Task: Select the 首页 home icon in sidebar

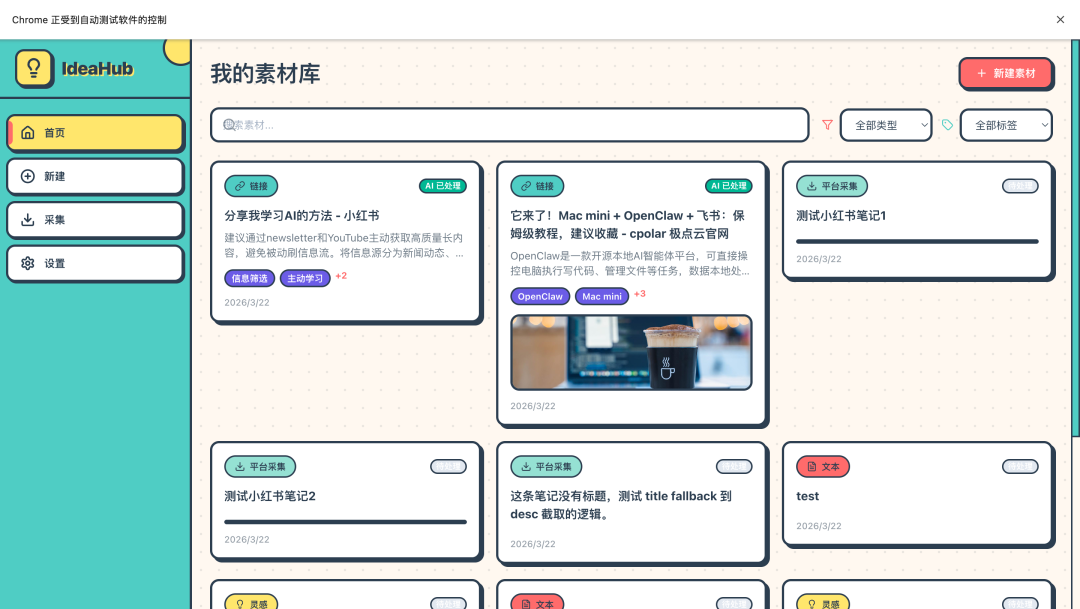Action: (30, 133)
